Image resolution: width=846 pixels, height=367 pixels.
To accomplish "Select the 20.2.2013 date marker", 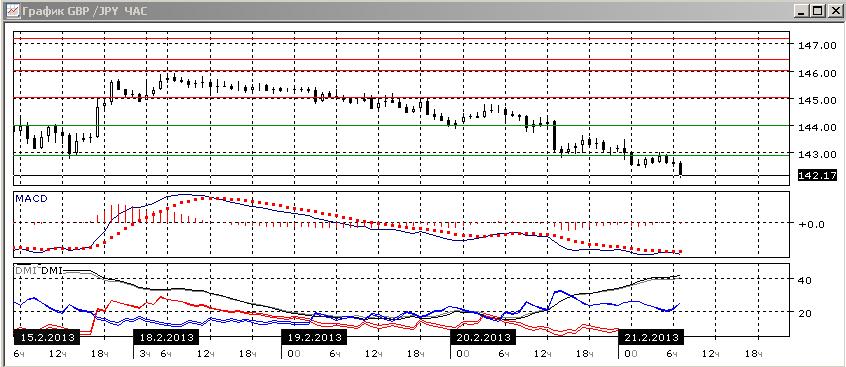I will 482,337.
